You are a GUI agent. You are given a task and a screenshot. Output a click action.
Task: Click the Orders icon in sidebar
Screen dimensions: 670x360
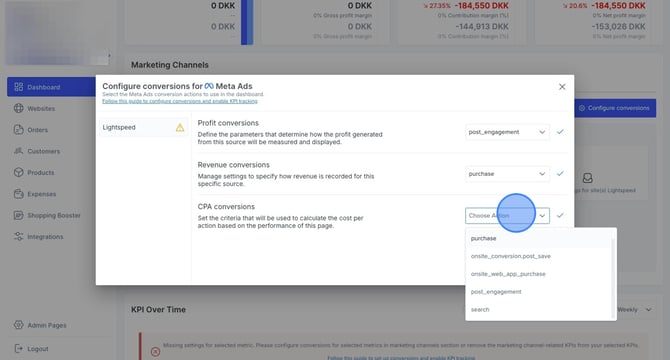(18, 129)
